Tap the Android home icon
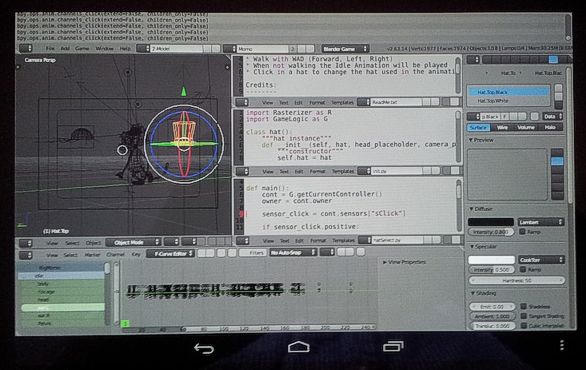Screen dimensions: 586x370 298,347
